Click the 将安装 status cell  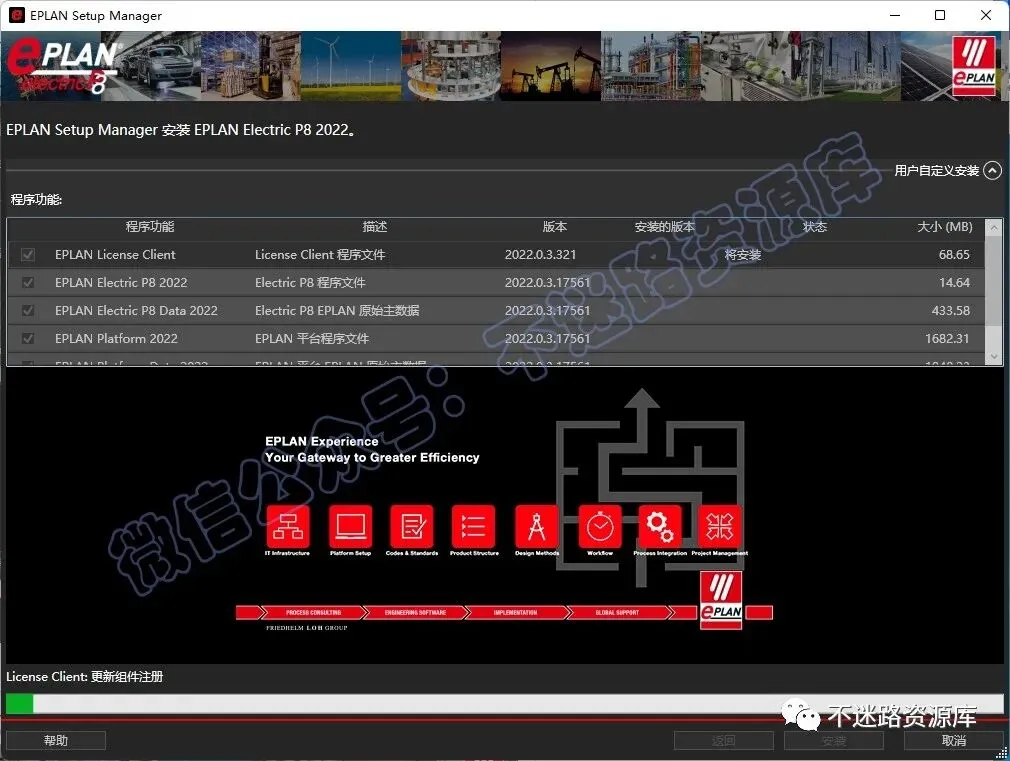tap(743, 255)
